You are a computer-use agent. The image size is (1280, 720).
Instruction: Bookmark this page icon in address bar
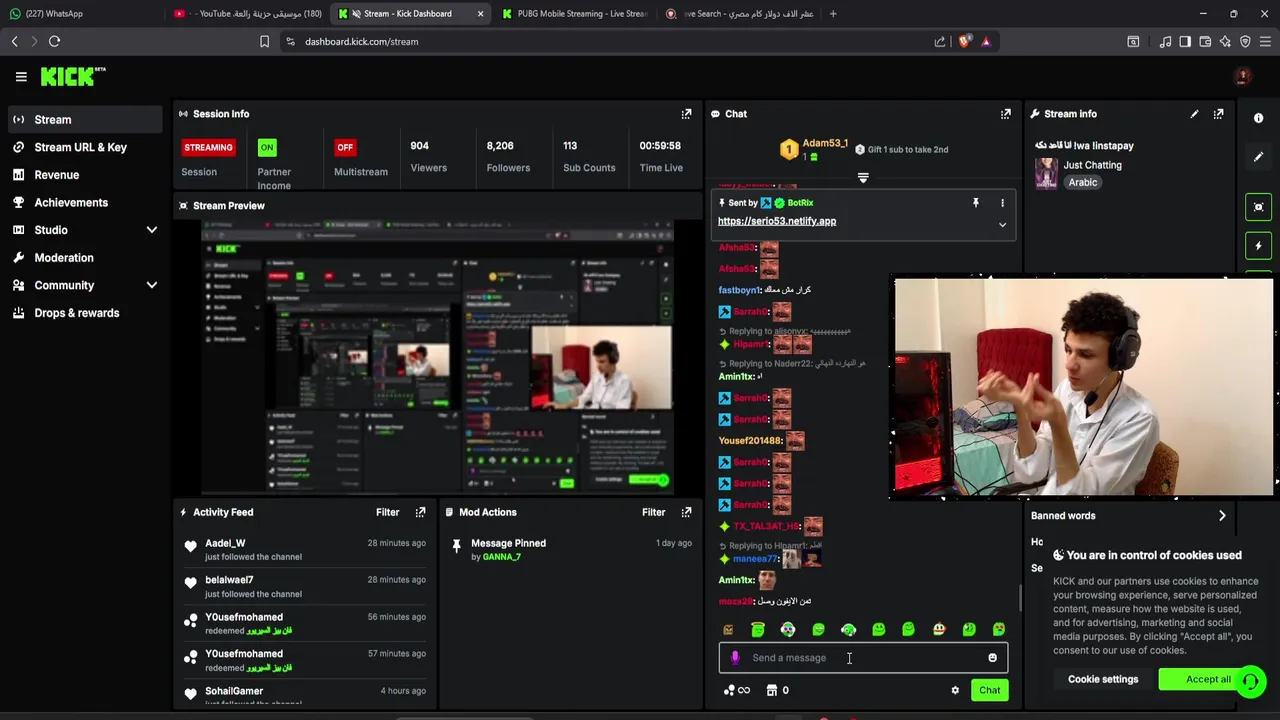tap(264, 41)
